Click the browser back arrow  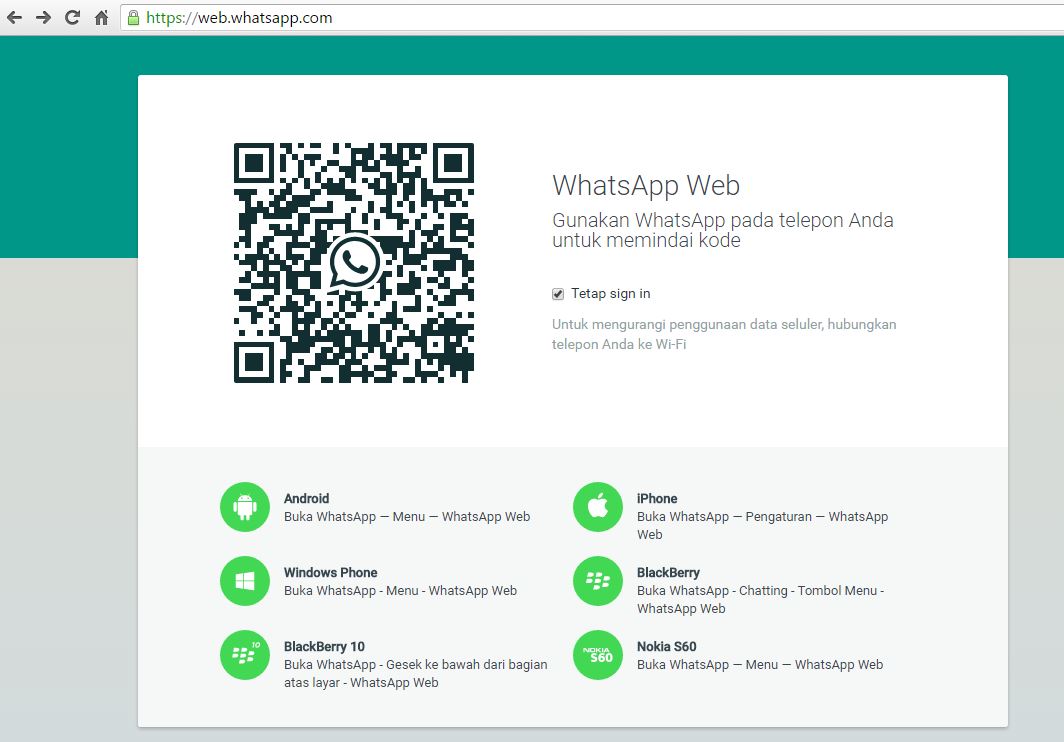click(x=14, y=18)
